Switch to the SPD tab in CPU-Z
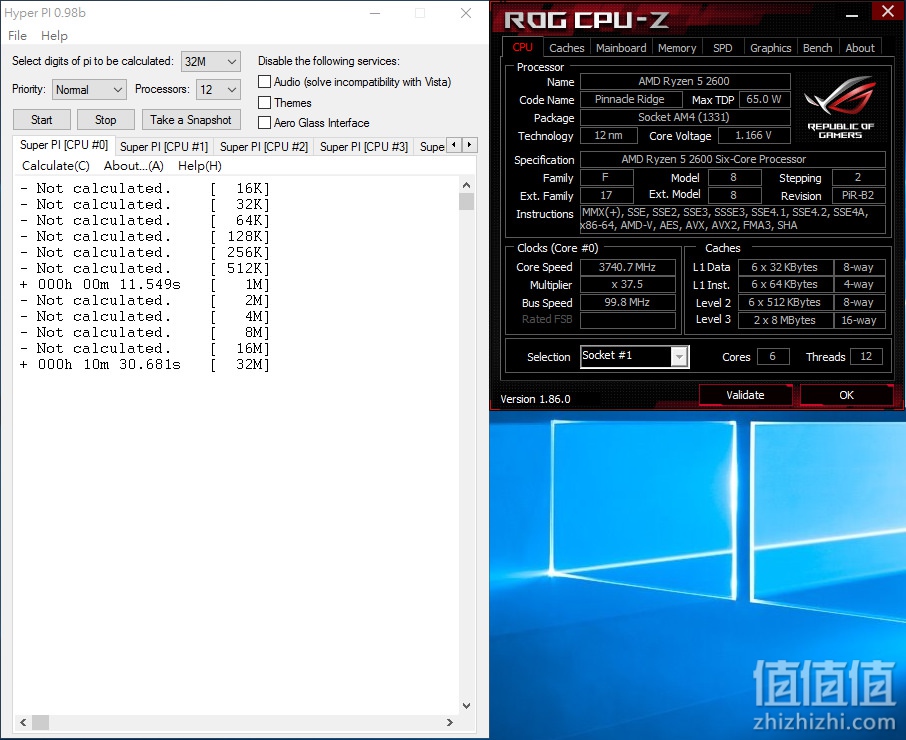 (723, 48)
